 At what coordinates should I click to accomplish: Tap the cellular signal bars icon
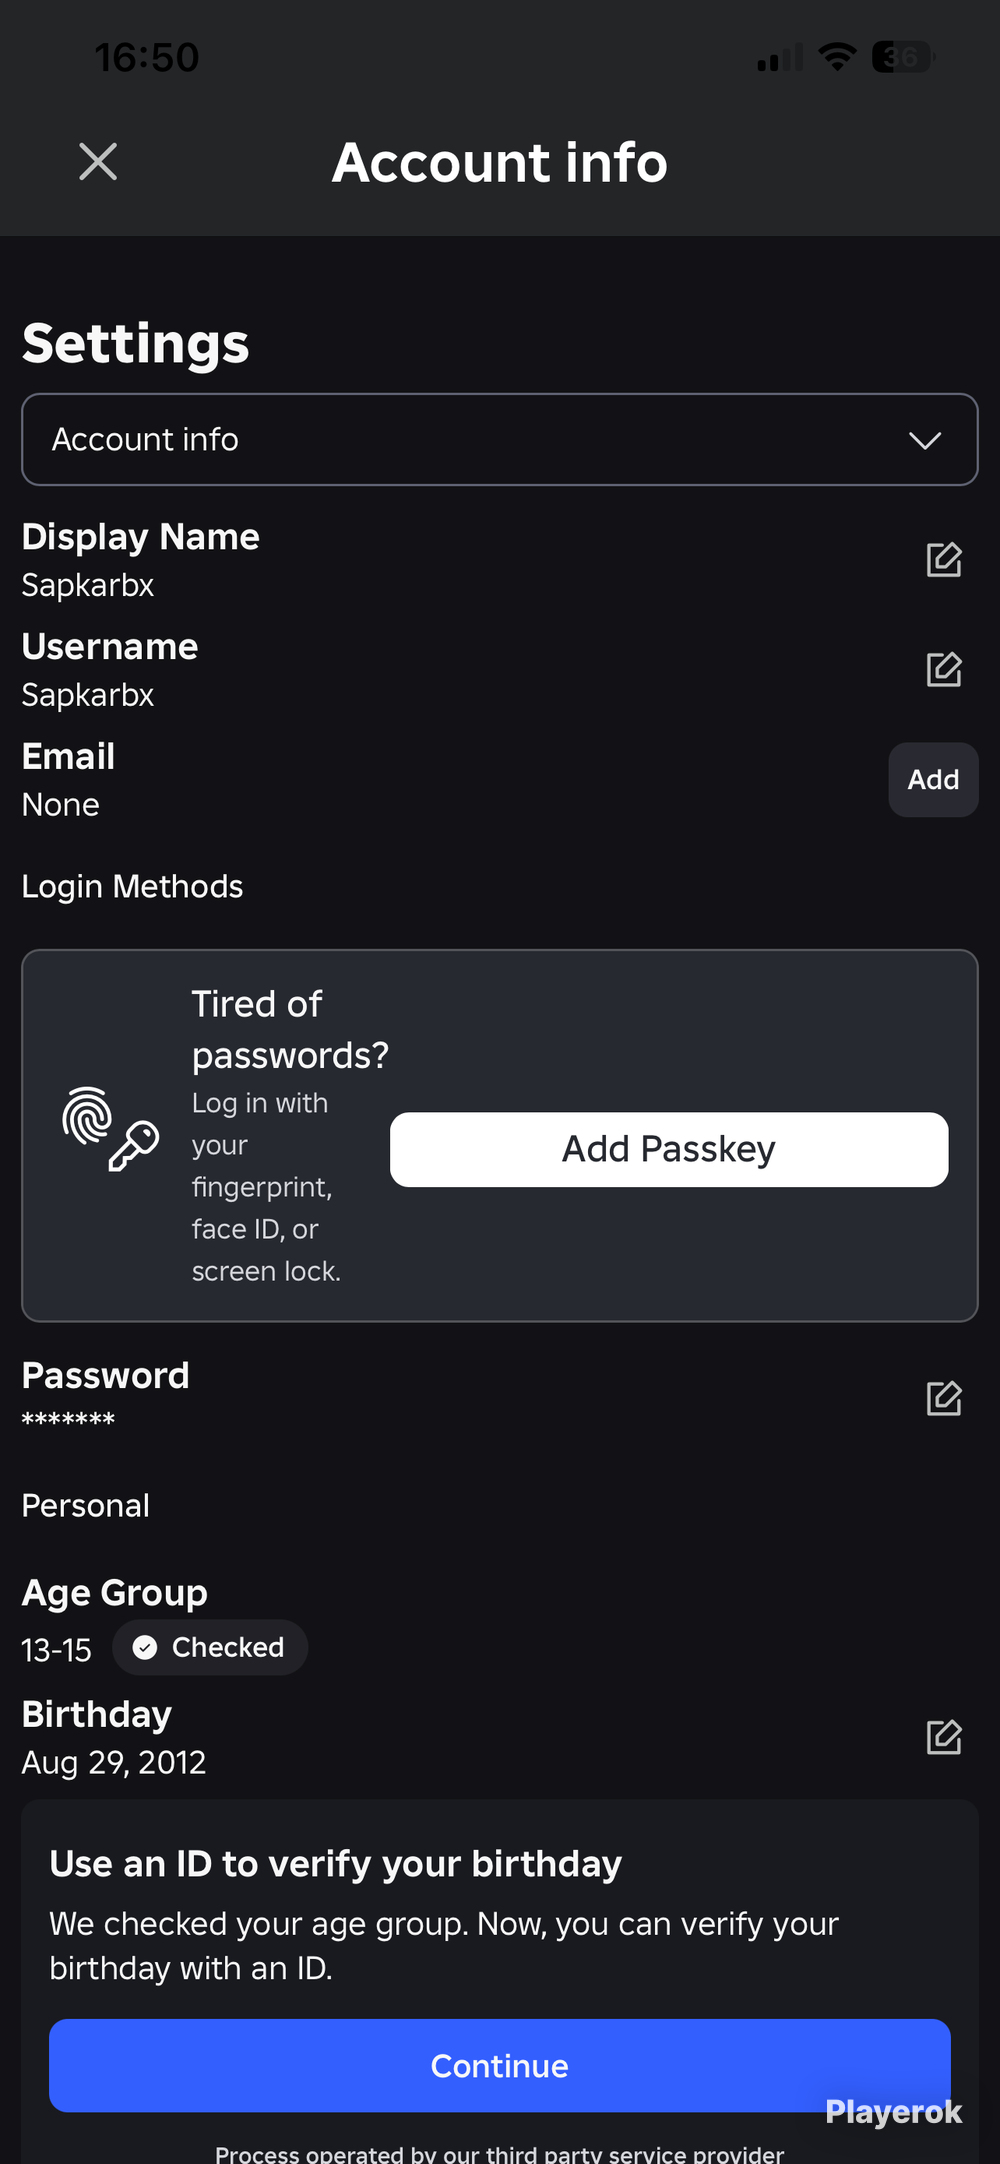pyautogui.click(x=780, y=58)
